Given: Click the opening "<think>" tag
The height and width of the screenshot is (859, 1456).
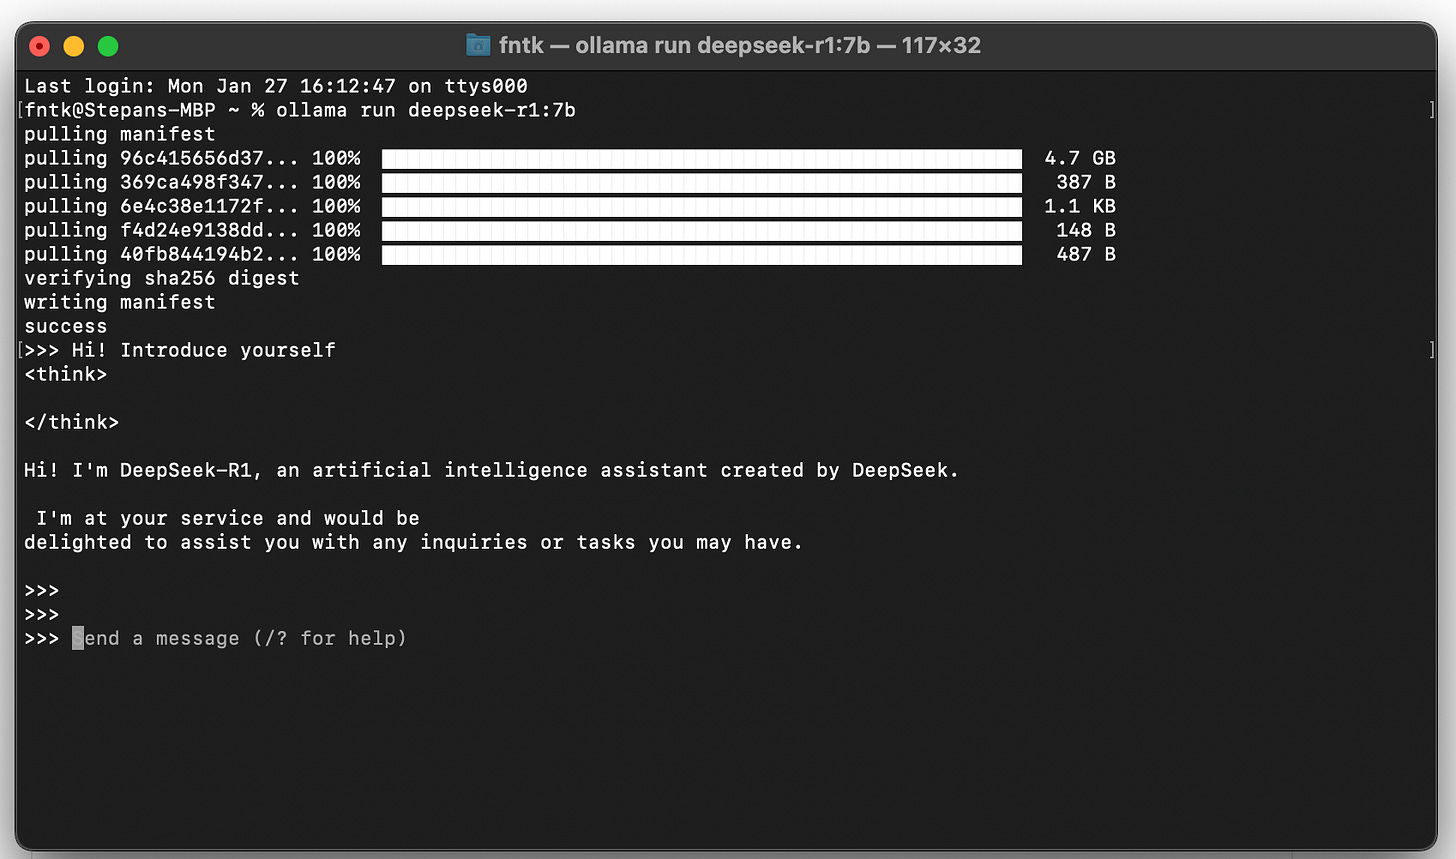Looking at the screenshot, I should [x=66, y=374].
